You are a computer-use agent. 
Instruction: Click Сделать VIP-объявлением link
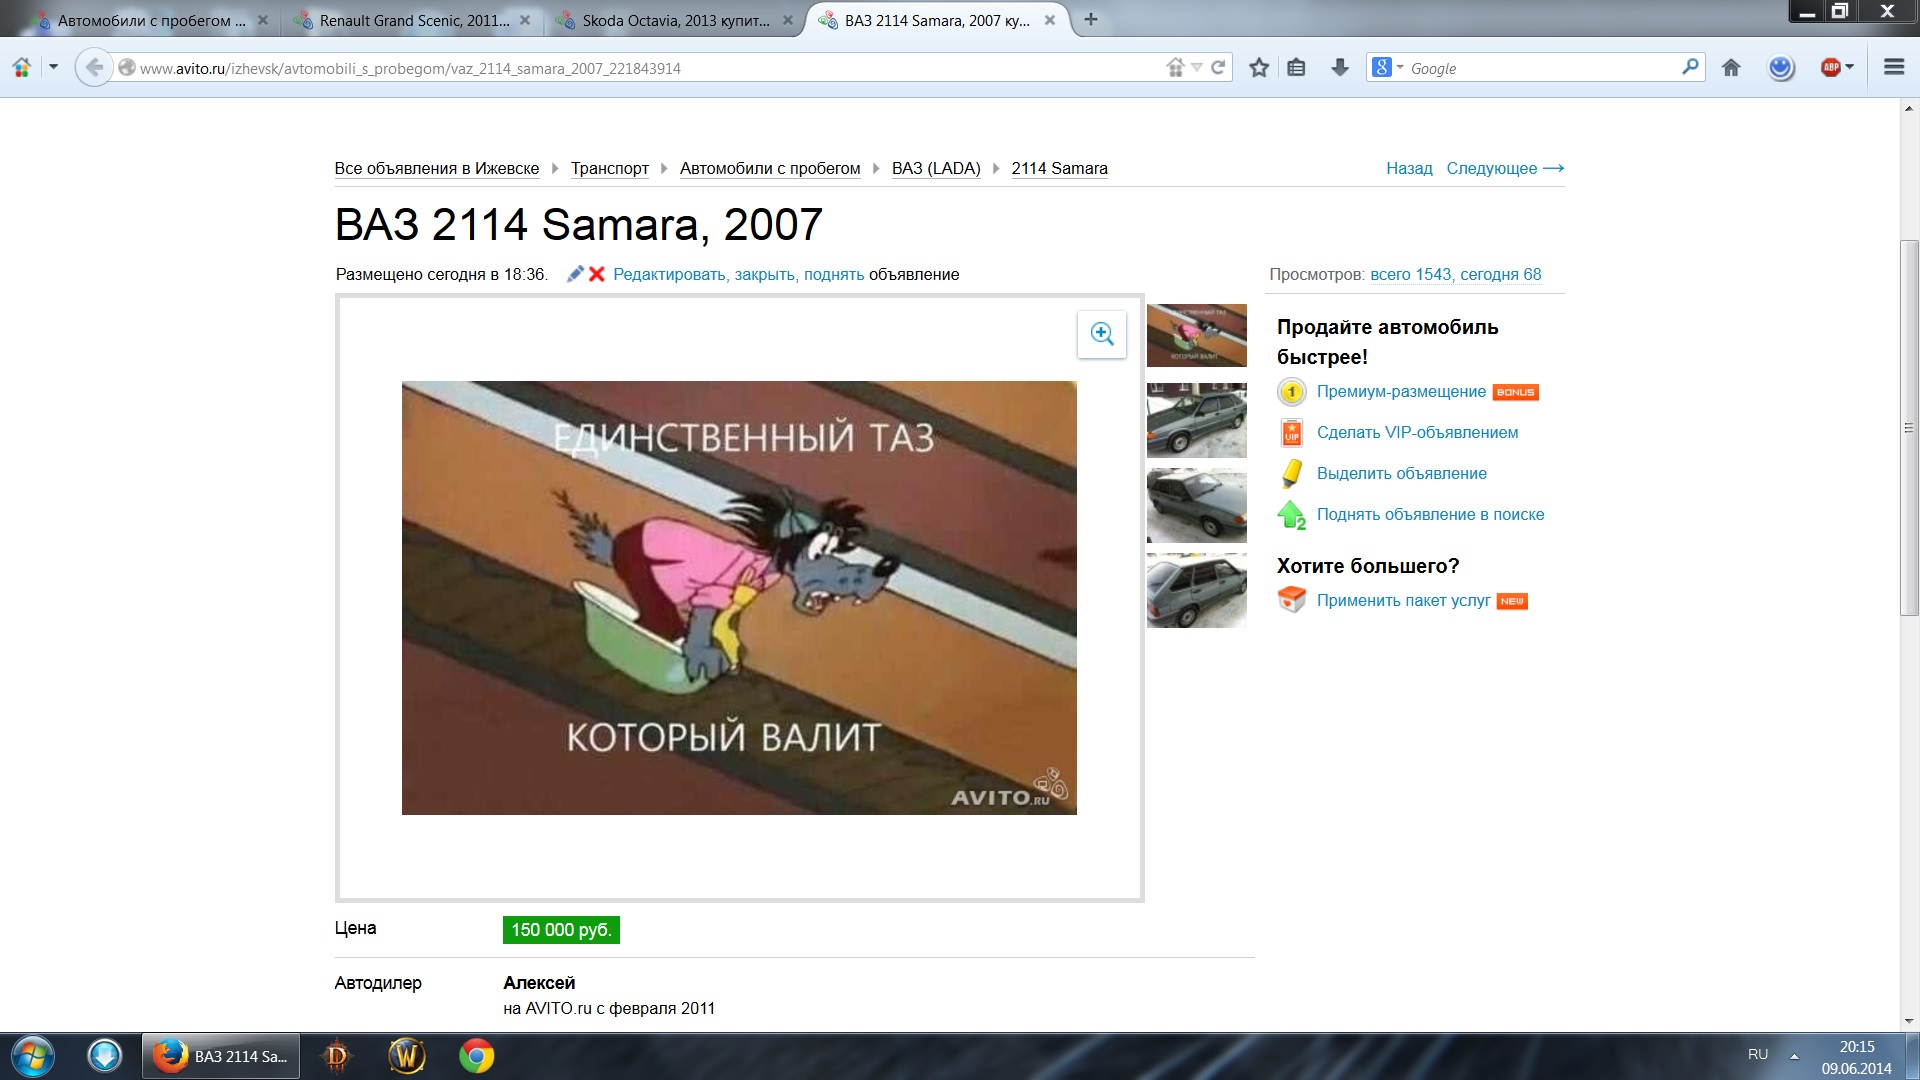click(x=1417, y=433)
